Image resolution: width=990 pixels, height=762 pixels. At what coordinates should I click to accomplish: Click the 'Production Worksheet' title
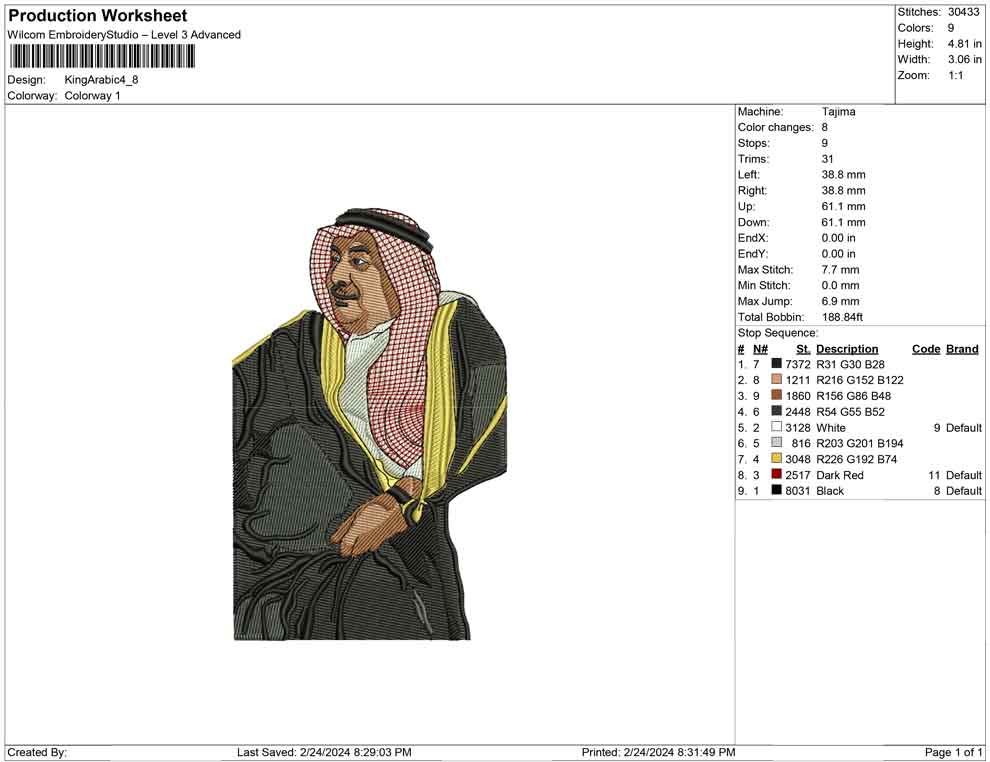[x=98, y=16]
